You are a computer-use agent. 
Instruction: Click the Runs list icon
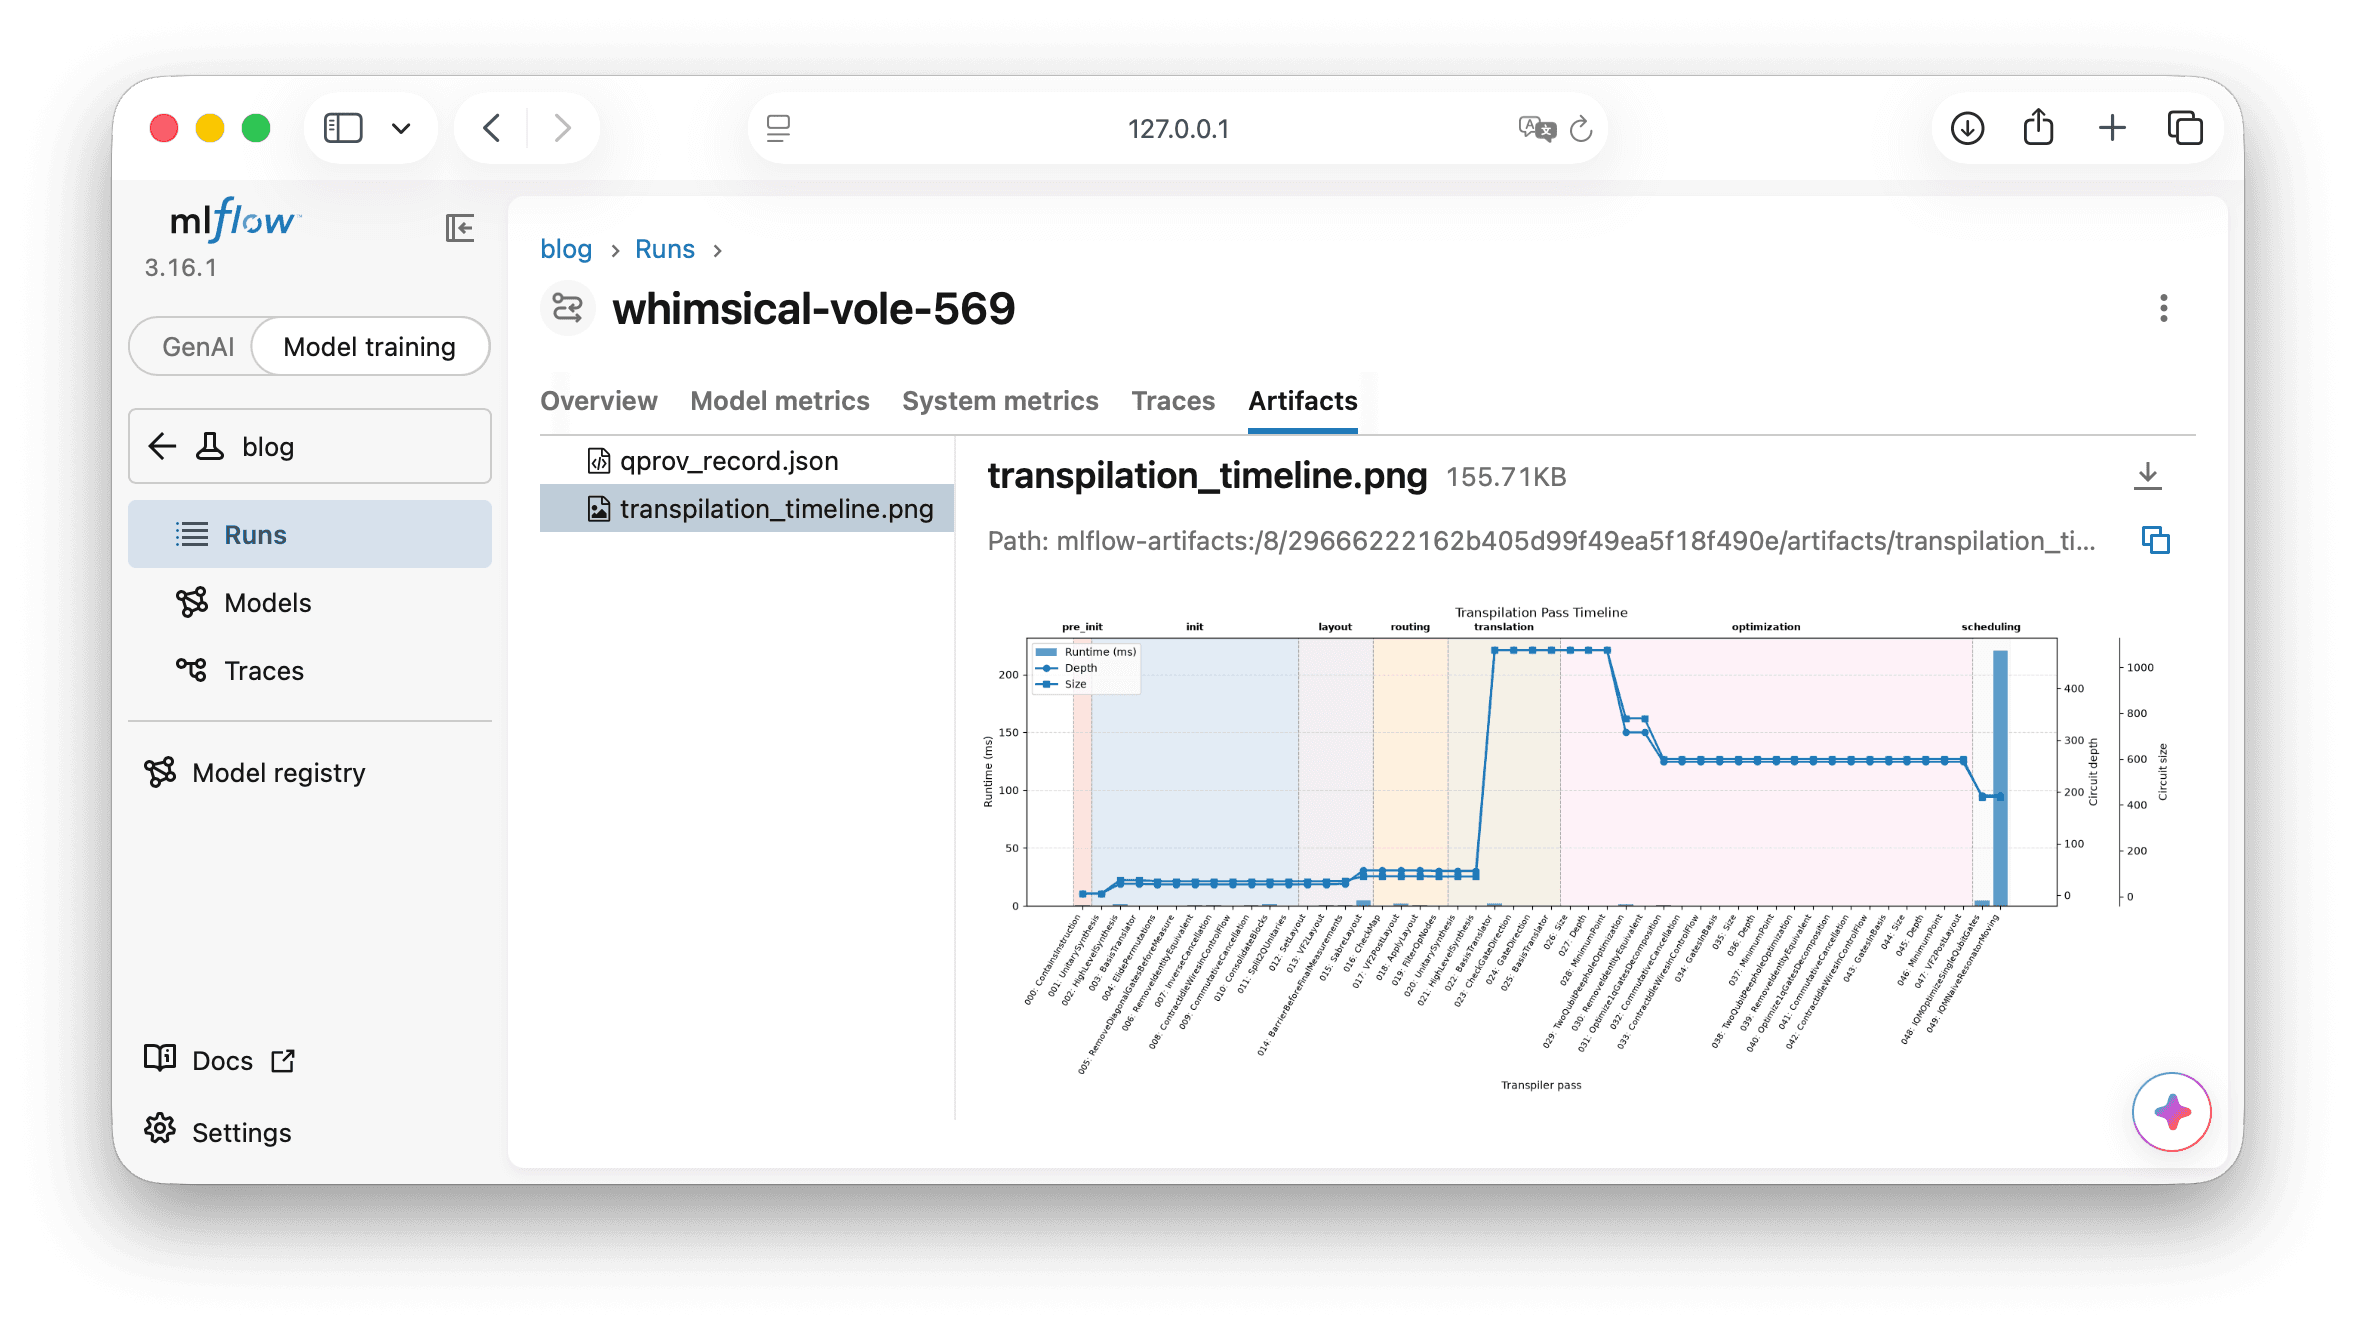pos(191,534)
